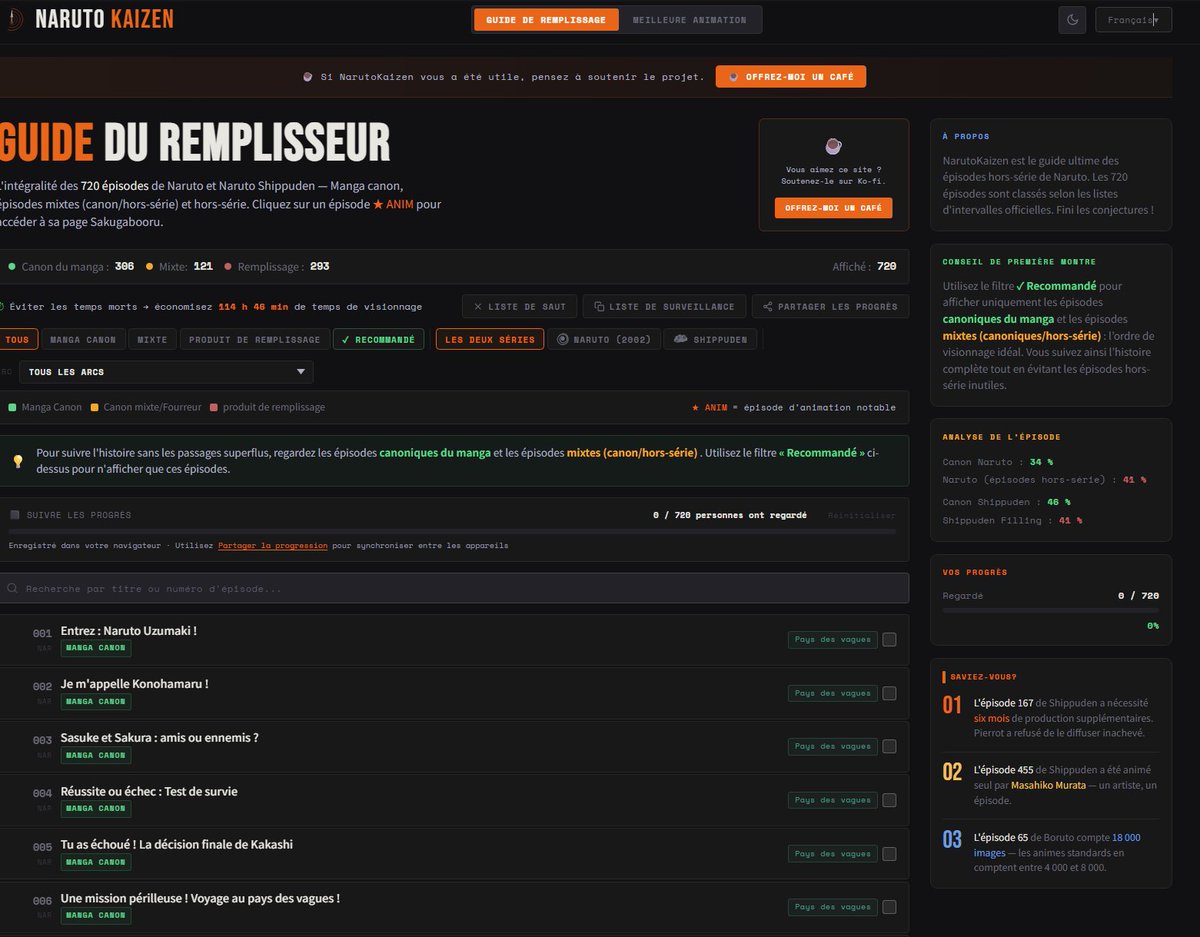The height and width of the screenshot is (937, 1200).
Task: Mark episode 003 Sasuke et Sakura watched
Action: (x=889, y=746)
